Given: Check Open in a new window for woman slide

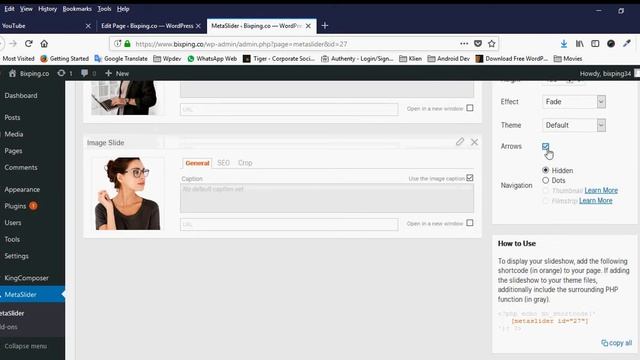Looking at the screenshot, I should [470, 223].
